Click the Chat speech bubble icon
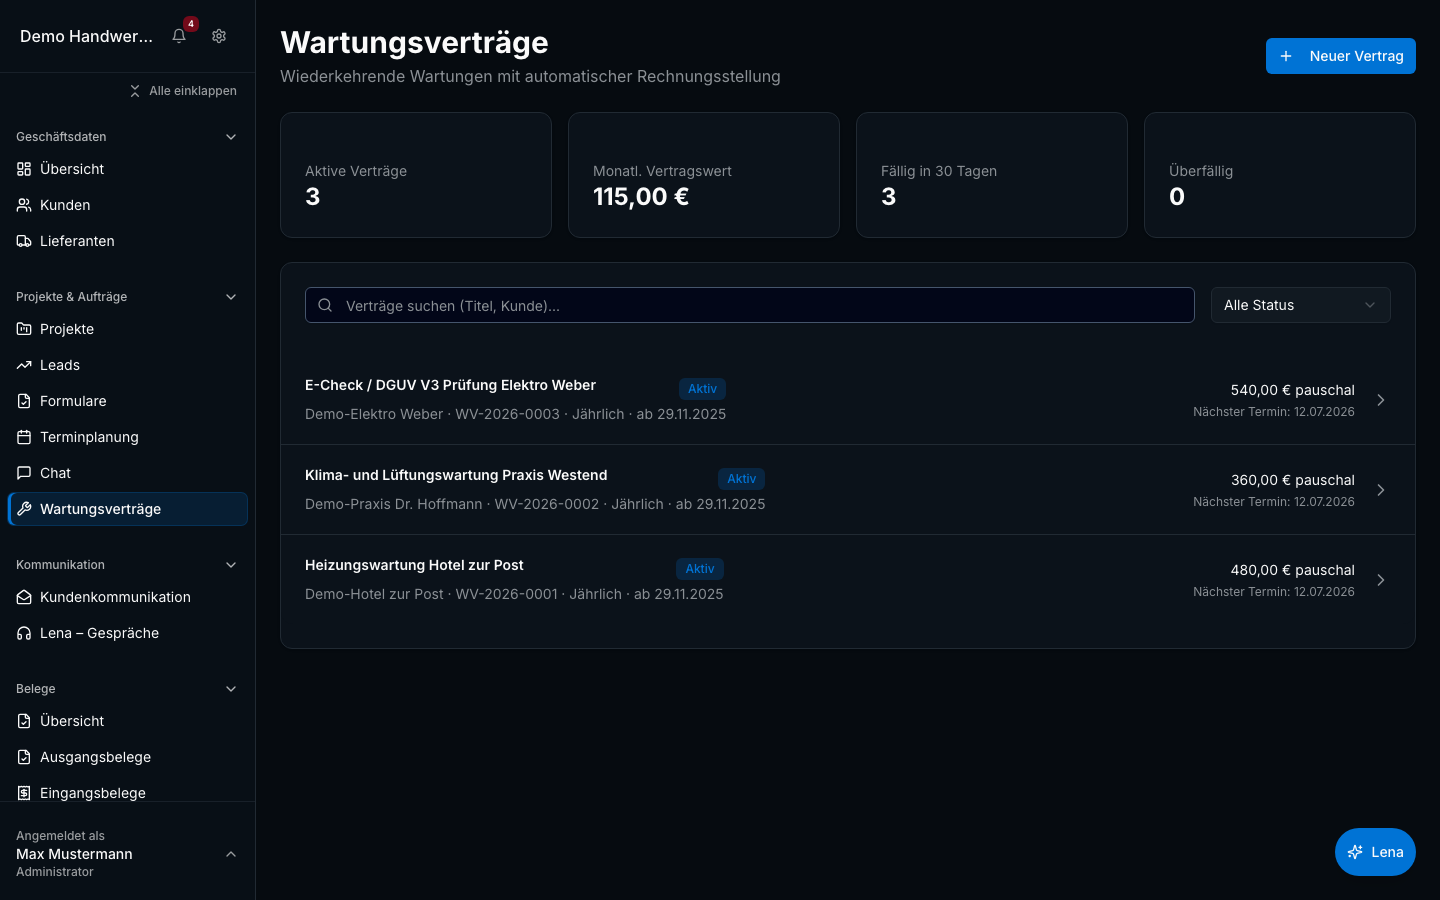The width and height of the screenshot is (1440, 900). [x=24, y=473]
